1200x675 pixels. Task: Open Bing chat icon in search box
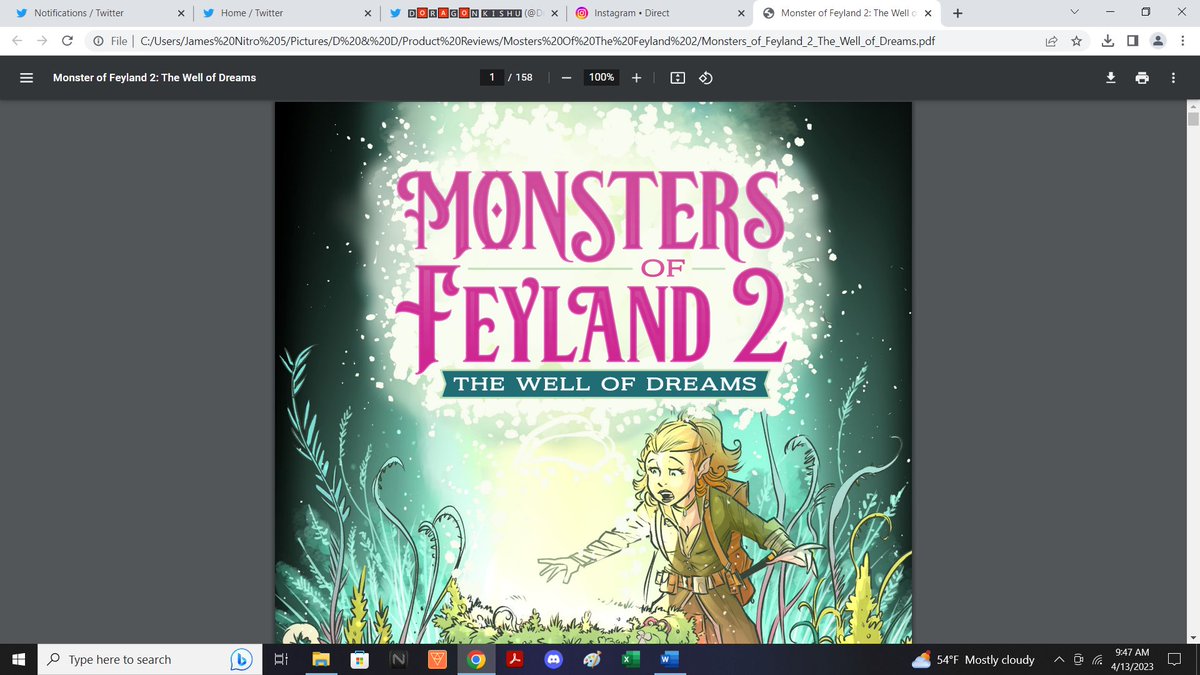[241, 659]
